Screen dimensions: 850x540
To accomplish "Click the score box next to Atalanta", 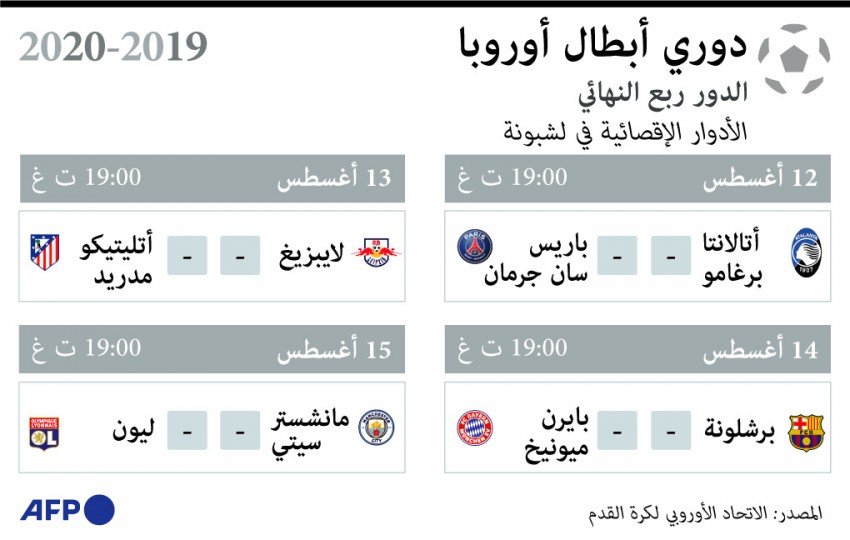I will click(x=670, y=257).
